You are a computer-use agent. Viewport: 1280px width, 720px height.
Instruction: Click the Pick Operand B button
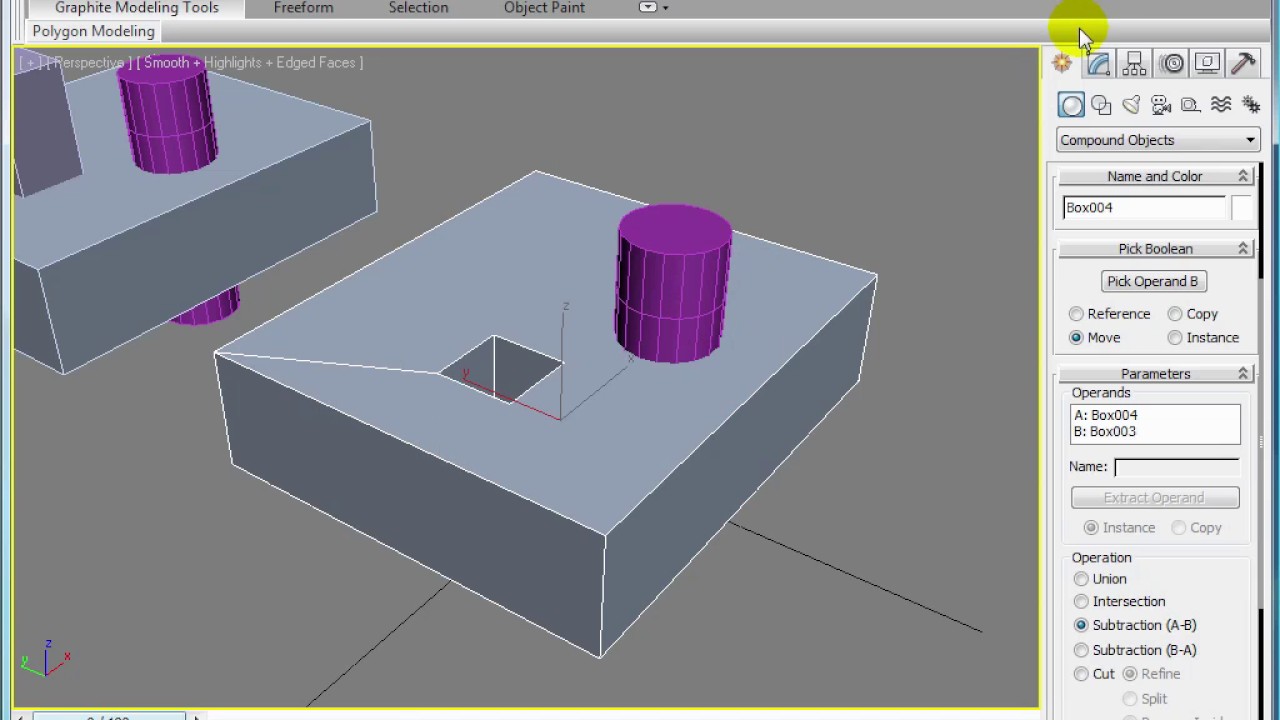[1152, 282]
